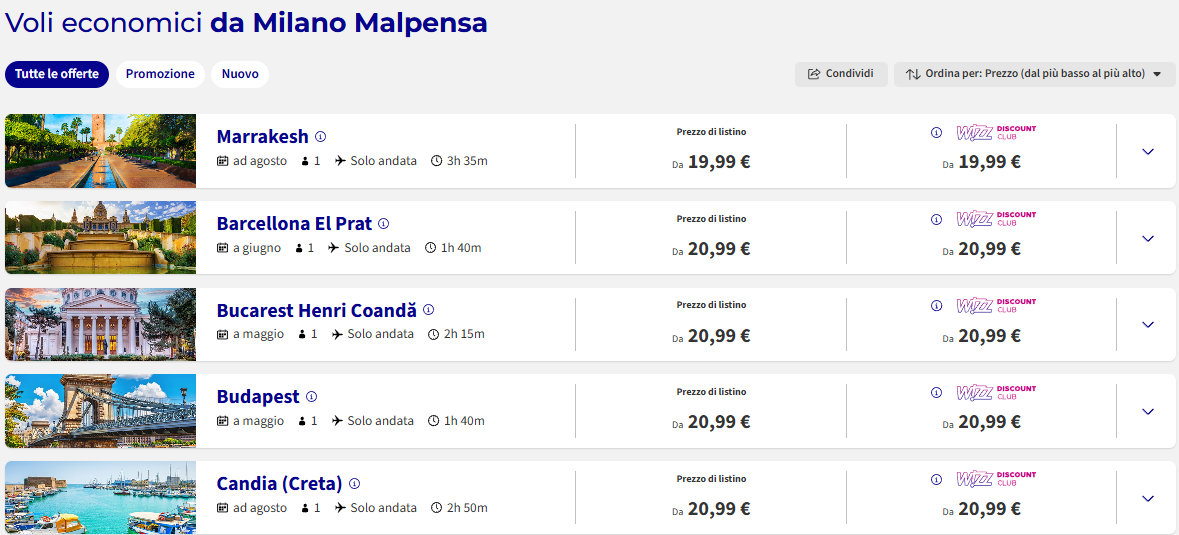Switch to the 'Promozione' filter tab

[160, 74]
